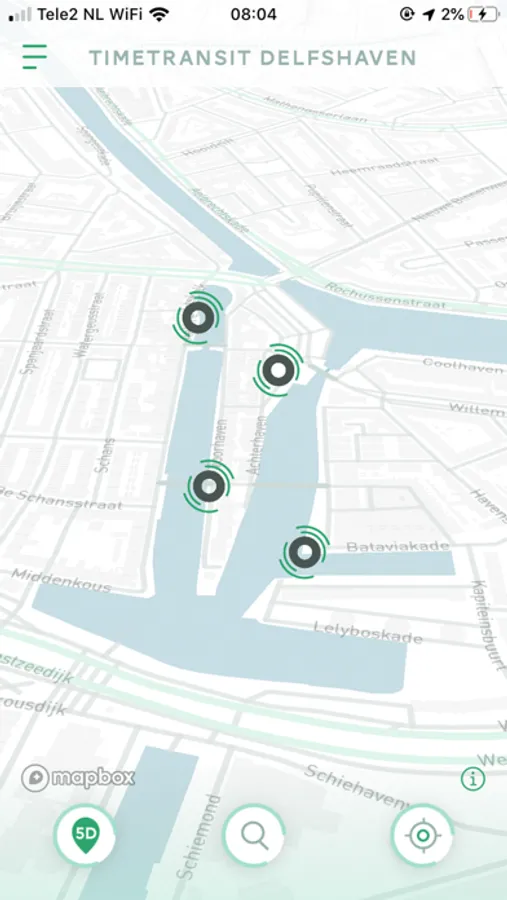Tap the TimeTransit Delfshaven title
The image size is (507, 900).
pyautogui.click(x=253, y=58)
